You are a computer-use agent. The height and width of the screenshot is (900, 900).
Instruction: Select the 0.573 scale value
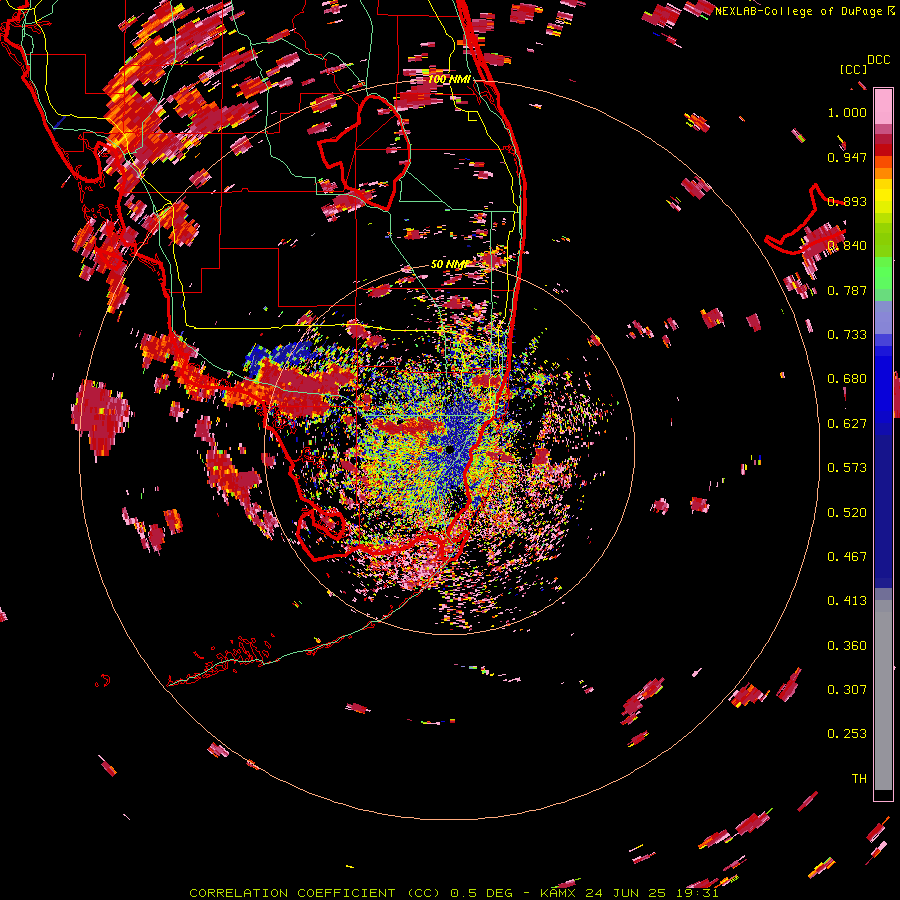[x=847, y=468]
